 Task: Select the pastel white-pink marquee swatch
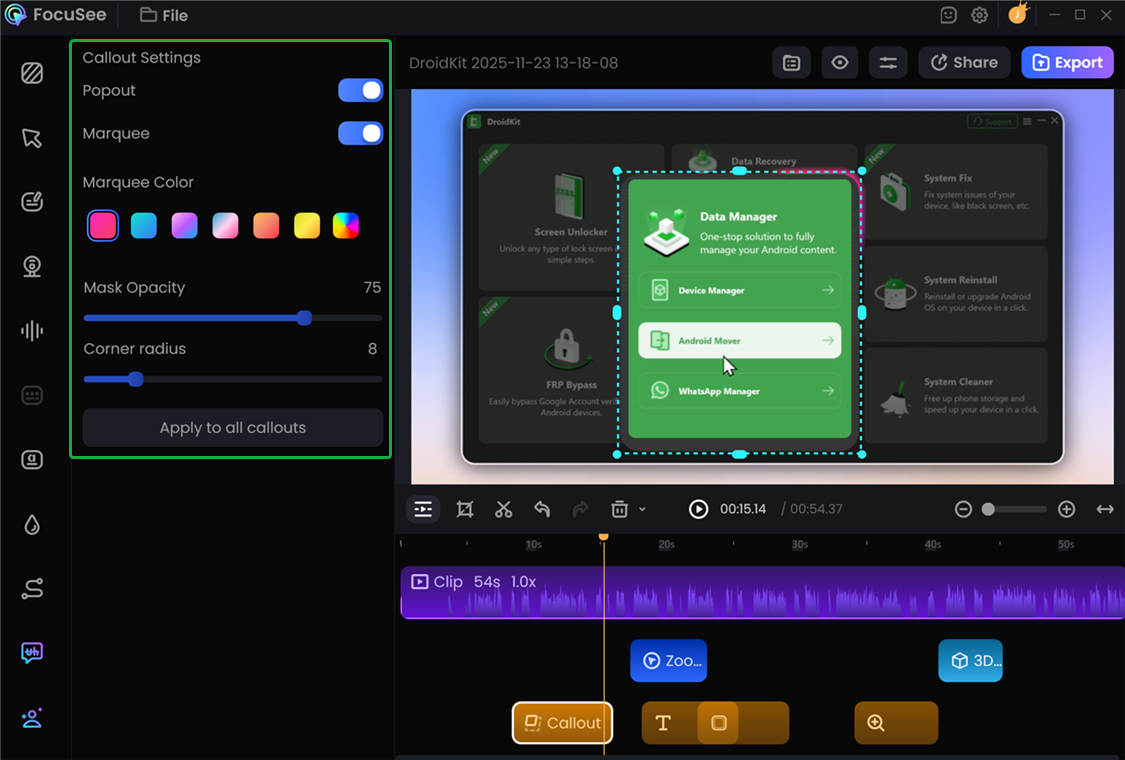click(225, 225)
